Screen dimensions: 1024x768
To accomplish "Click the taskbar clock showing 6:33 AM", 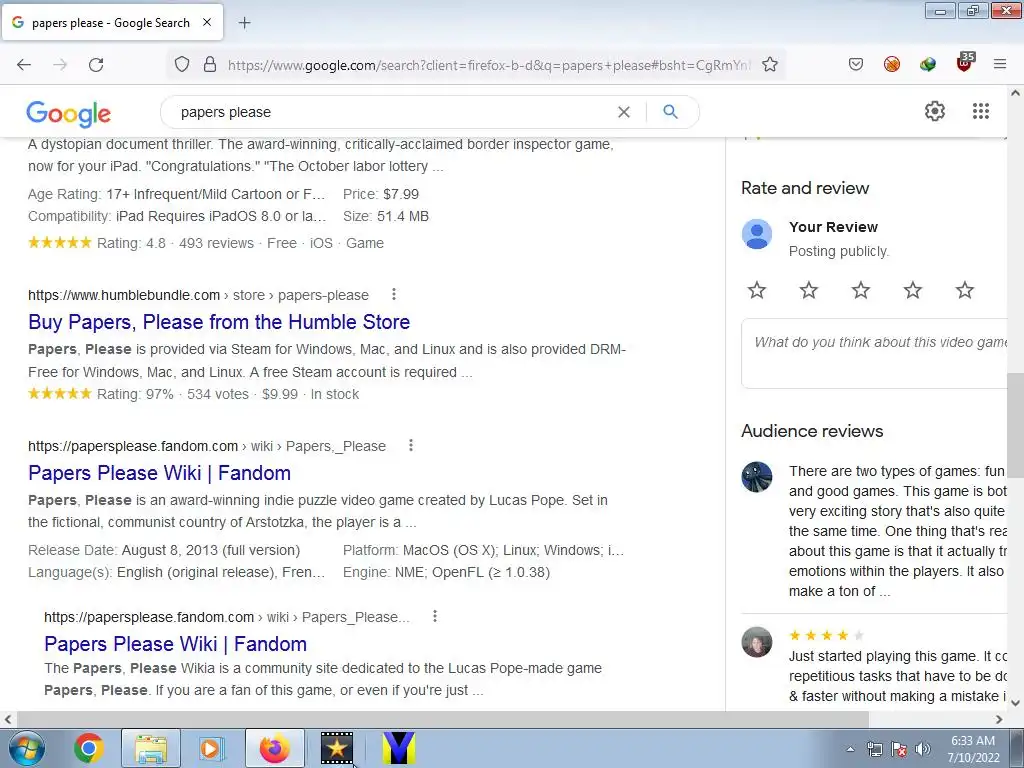I will (x=973, y=749).
